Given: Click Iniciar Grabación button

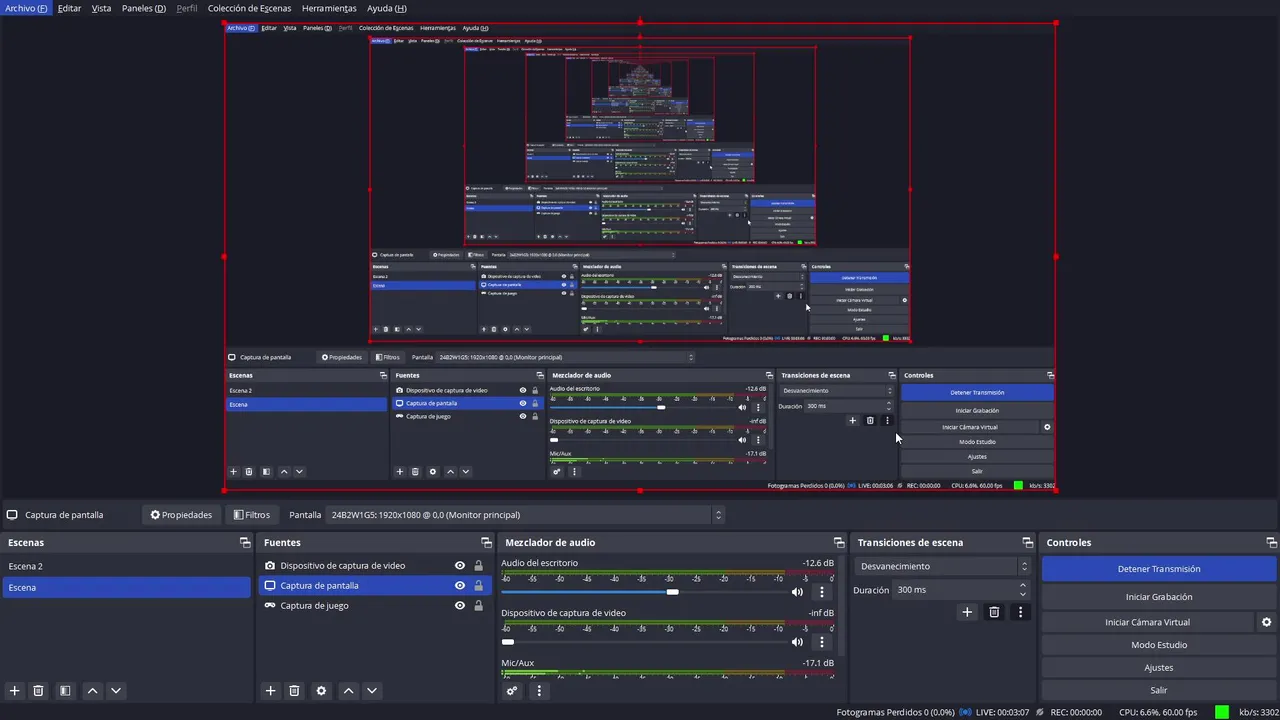Looking at the screenshot, I should tap(1159, 597).
